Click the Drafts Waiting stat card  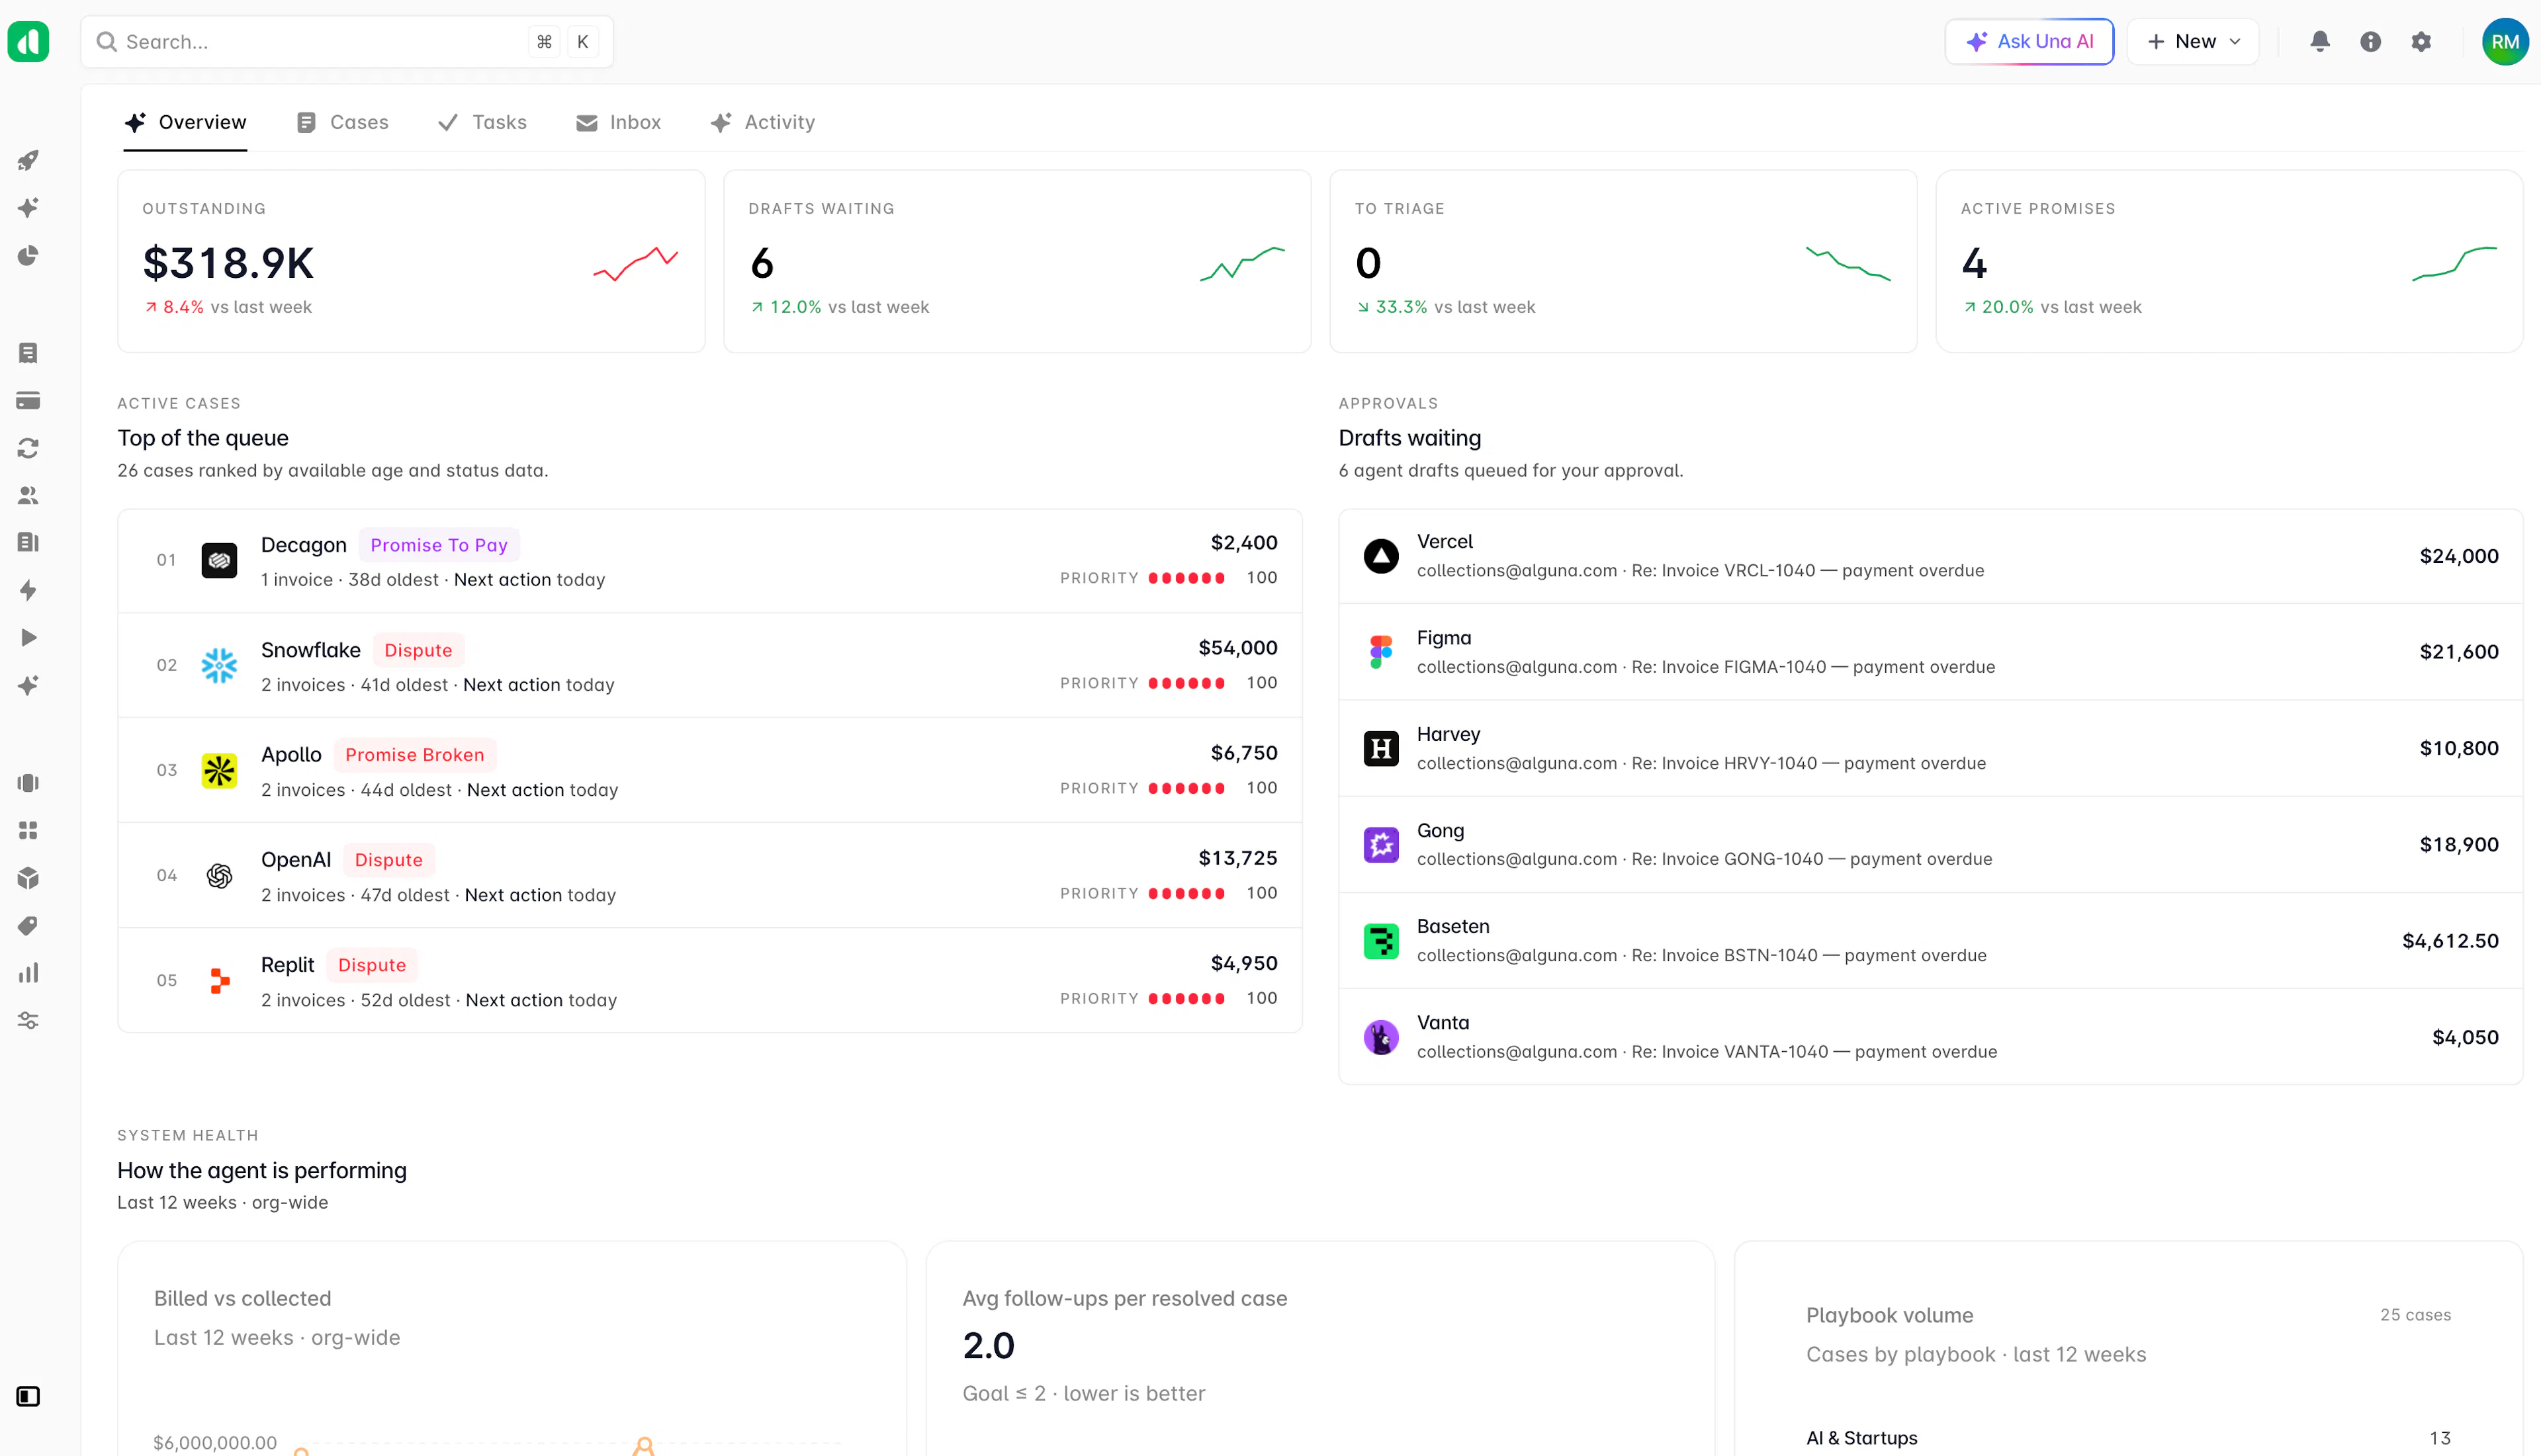tap(1017, 261)
